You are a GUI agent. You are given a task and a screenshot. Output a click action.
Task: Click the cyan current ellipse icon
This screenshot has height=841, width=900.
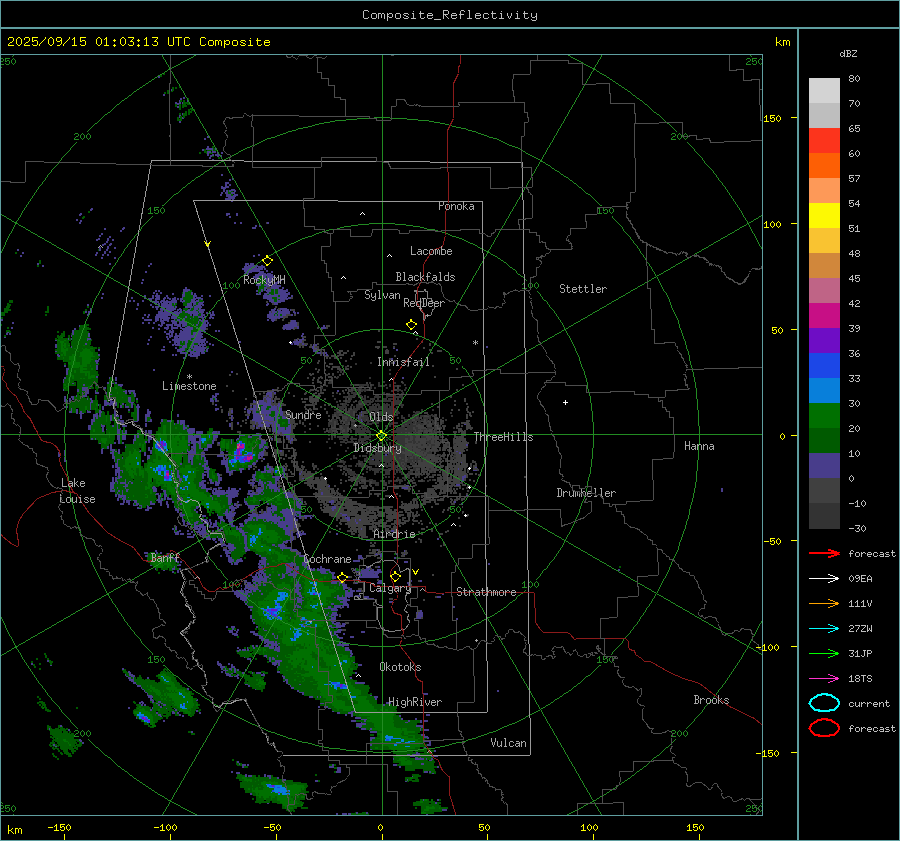pos(824,703)
